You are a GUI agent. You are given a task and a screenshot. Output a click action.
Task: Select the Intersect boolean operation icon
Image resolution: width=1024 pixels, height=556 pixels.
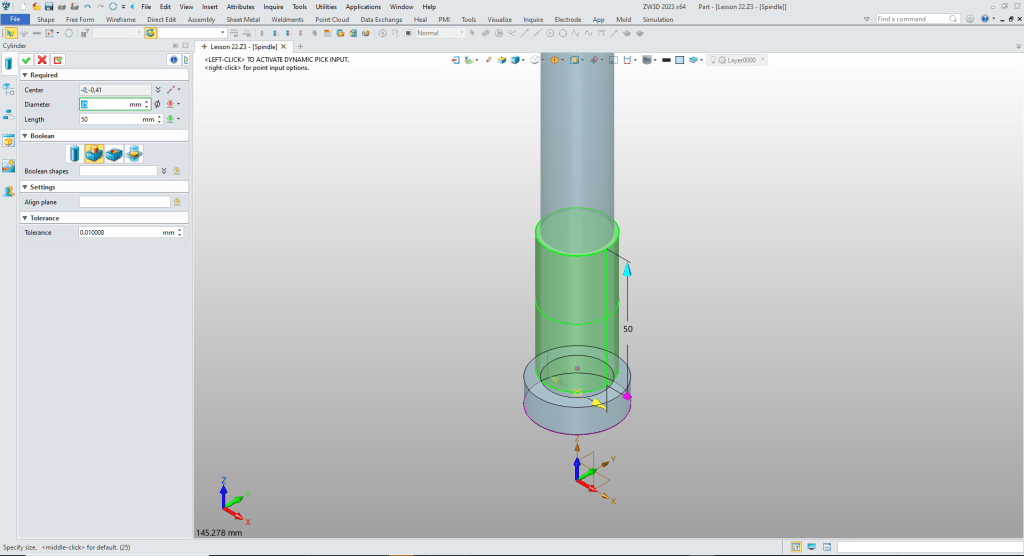[x=133, y=153]
